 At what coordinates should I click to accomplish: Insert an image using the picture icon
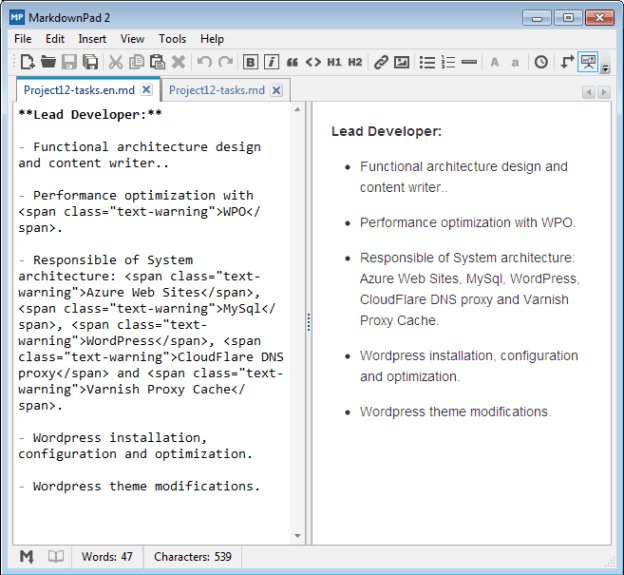[x=401, y=62]
